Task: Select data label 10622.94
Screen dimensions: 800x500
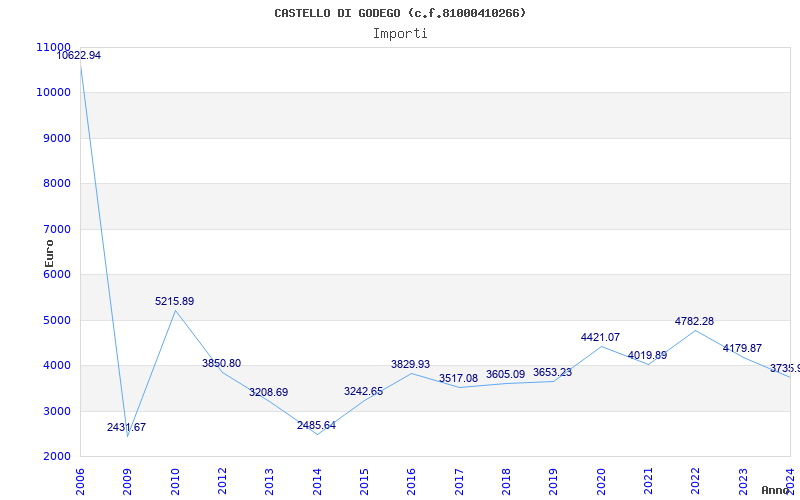Action: pos(79,56)
